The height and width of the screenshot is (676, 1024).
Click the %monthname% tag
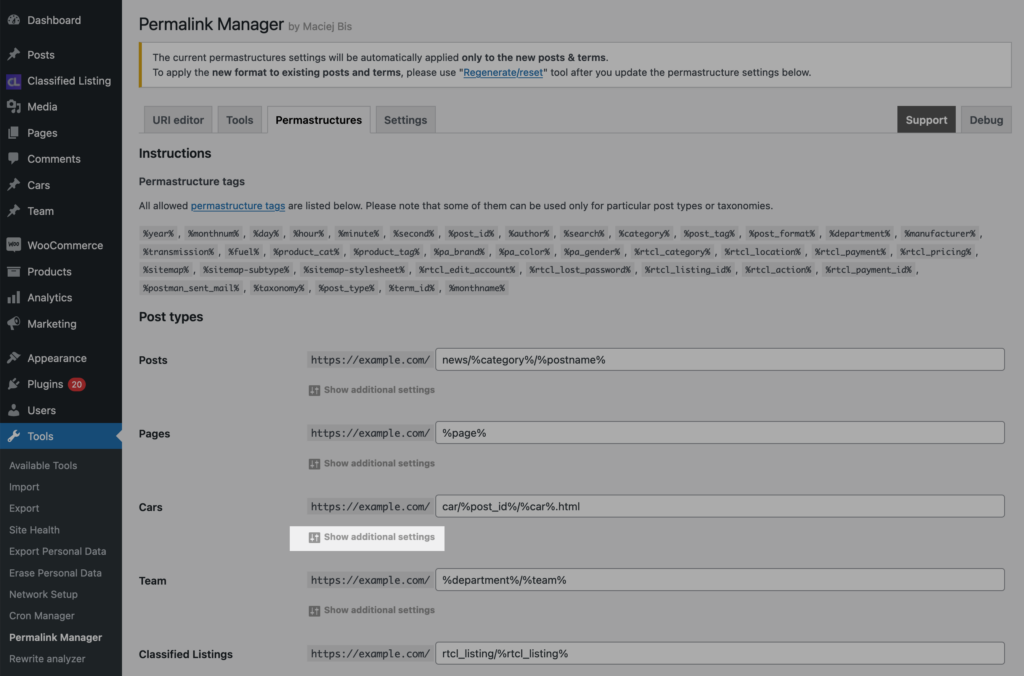point(477,288)
